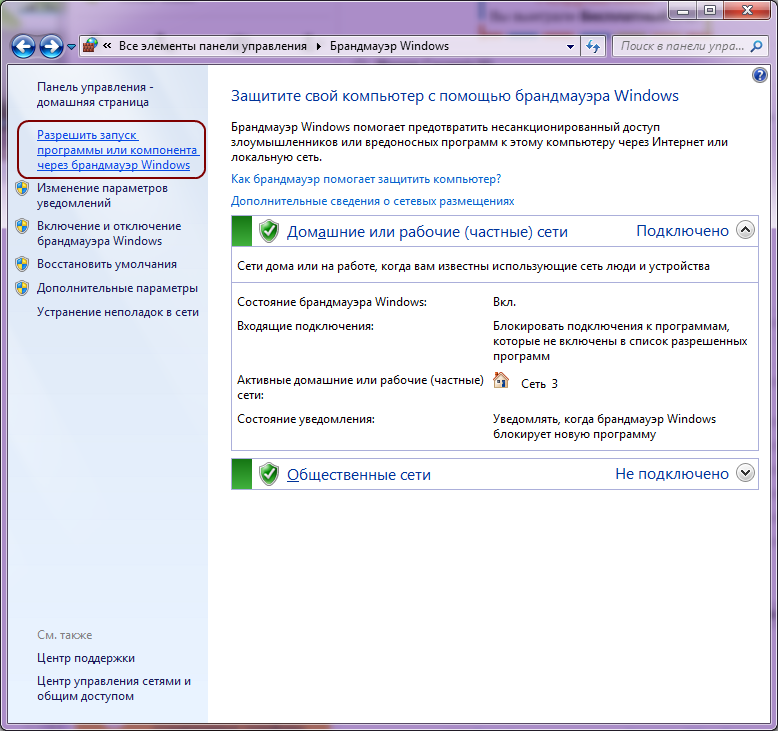Open Help via the blue question mark icon
The image size is (778, 731).
pyautogui.click(x=760, y=75)
